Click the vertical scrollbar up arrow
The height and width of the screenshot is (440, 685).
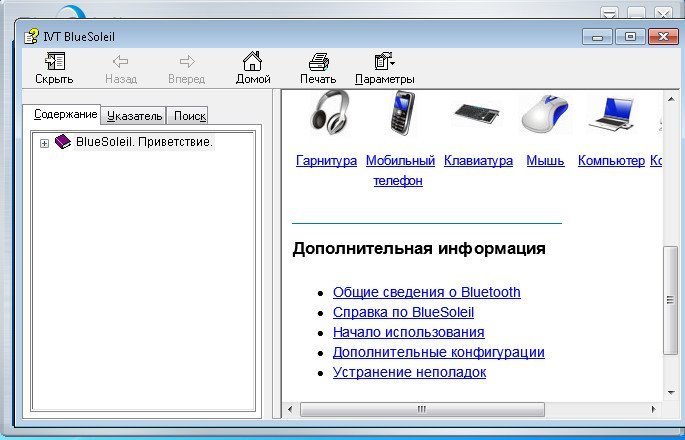[x=671, y=100]
